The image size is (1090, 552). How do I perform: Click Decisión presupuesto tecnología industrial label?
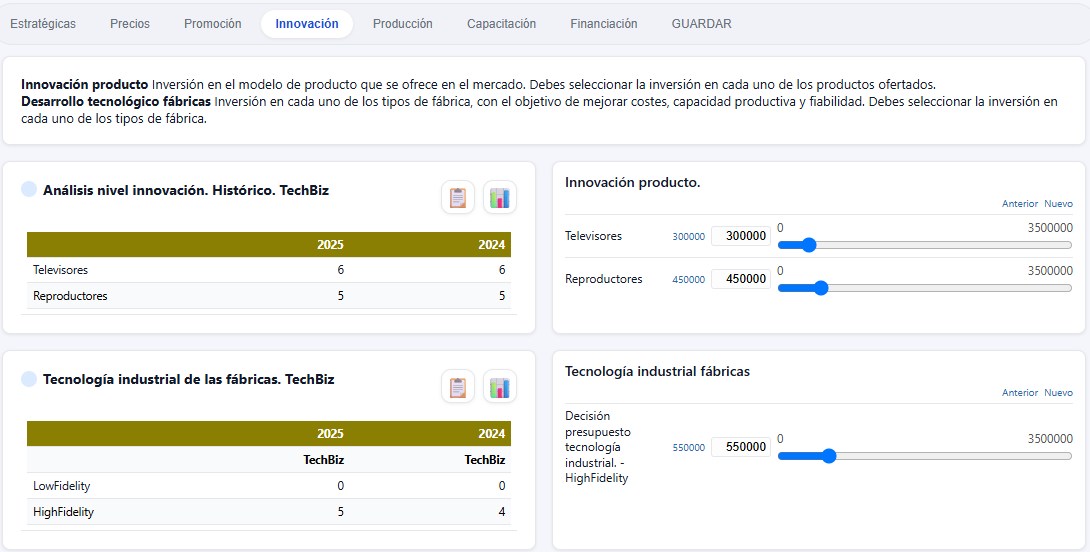click(x=599, y=447)
